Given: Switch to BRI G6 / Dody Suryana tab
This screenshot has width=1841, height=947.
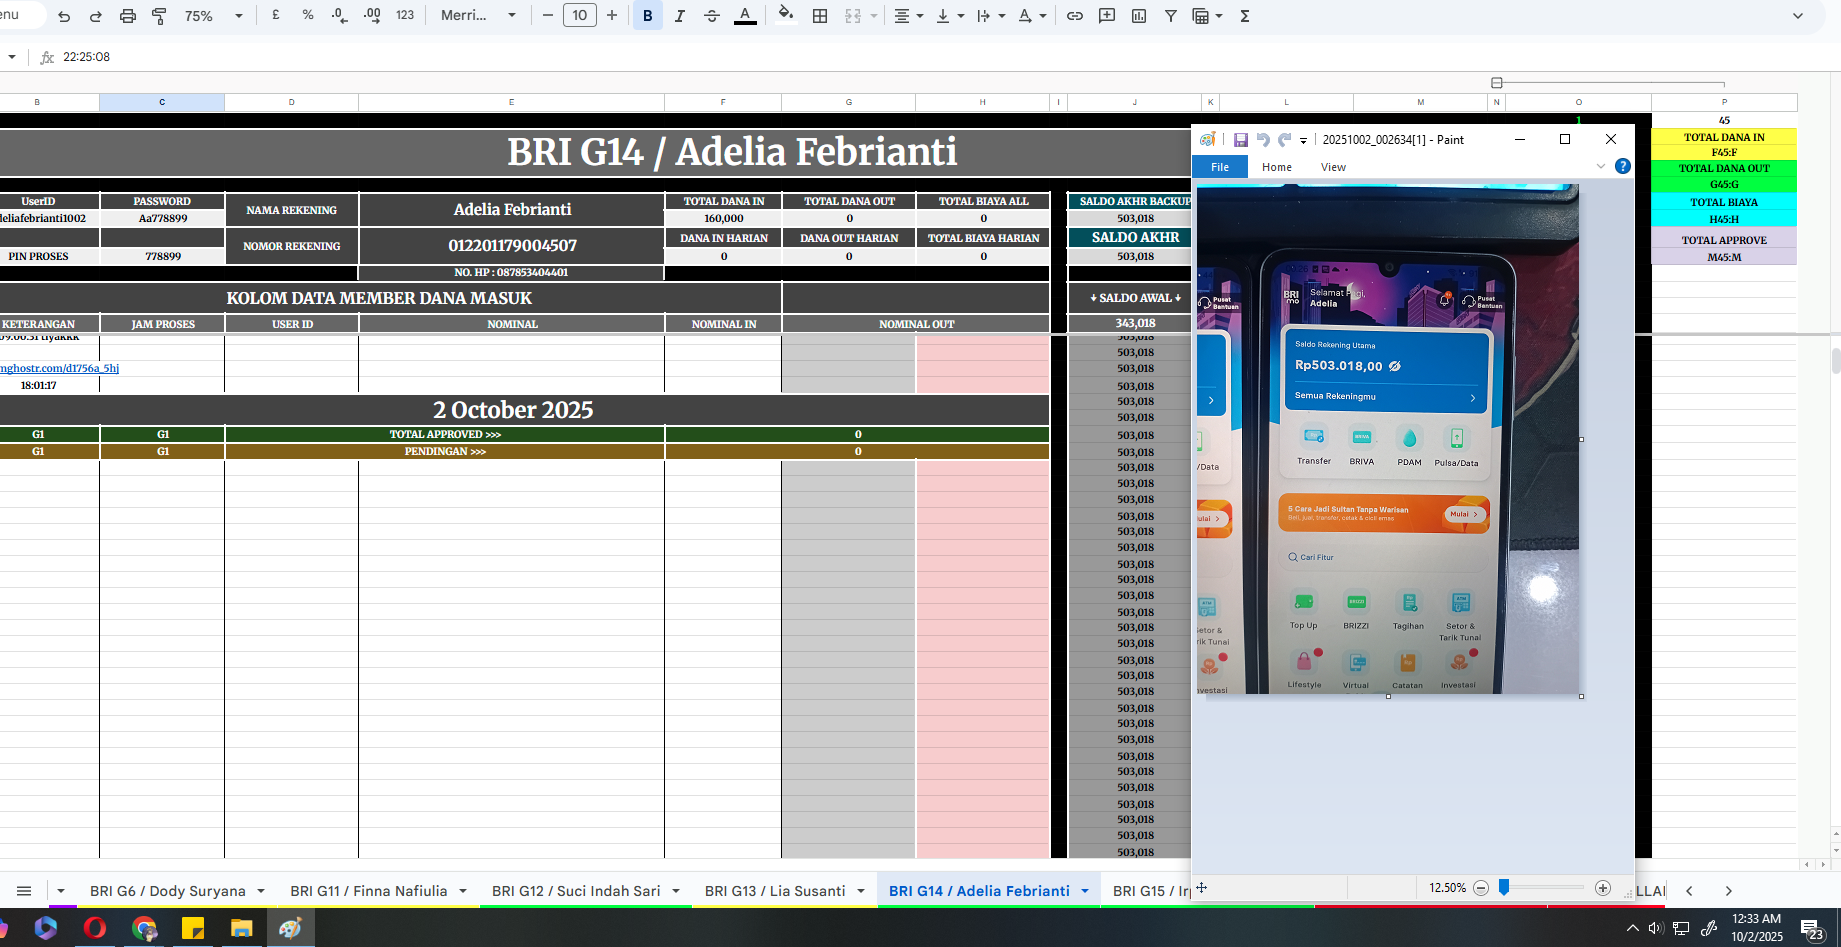Looking at the screenshot, I should 167,891.
